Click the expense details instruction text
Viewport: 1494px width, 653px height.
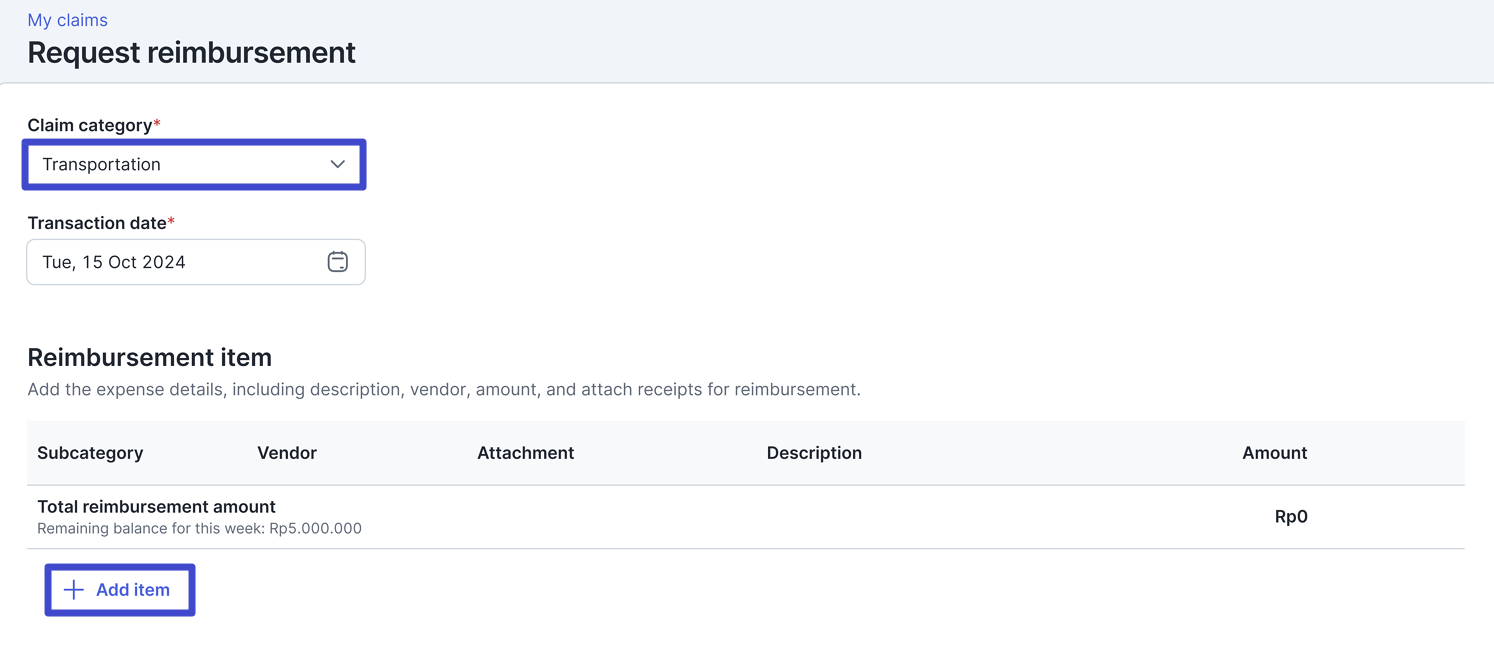tap(444, 389)
